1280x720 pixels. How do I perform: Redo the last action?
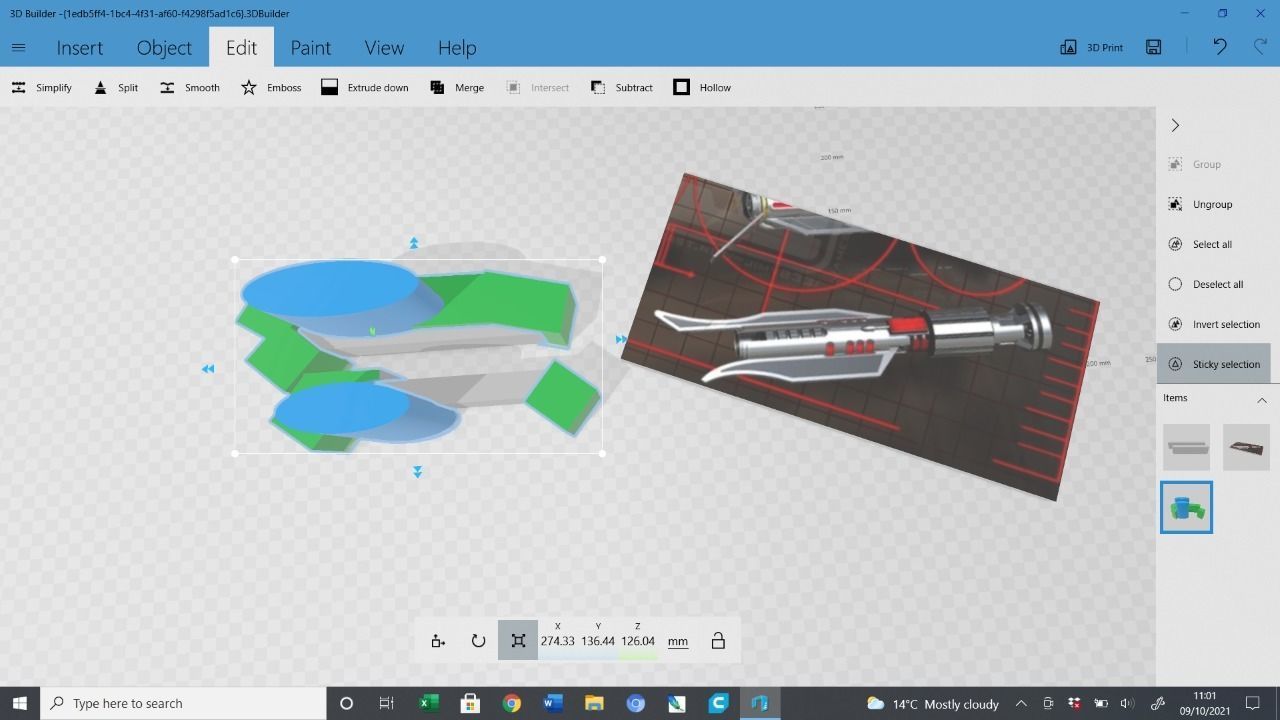click(x=1260, y=47)
